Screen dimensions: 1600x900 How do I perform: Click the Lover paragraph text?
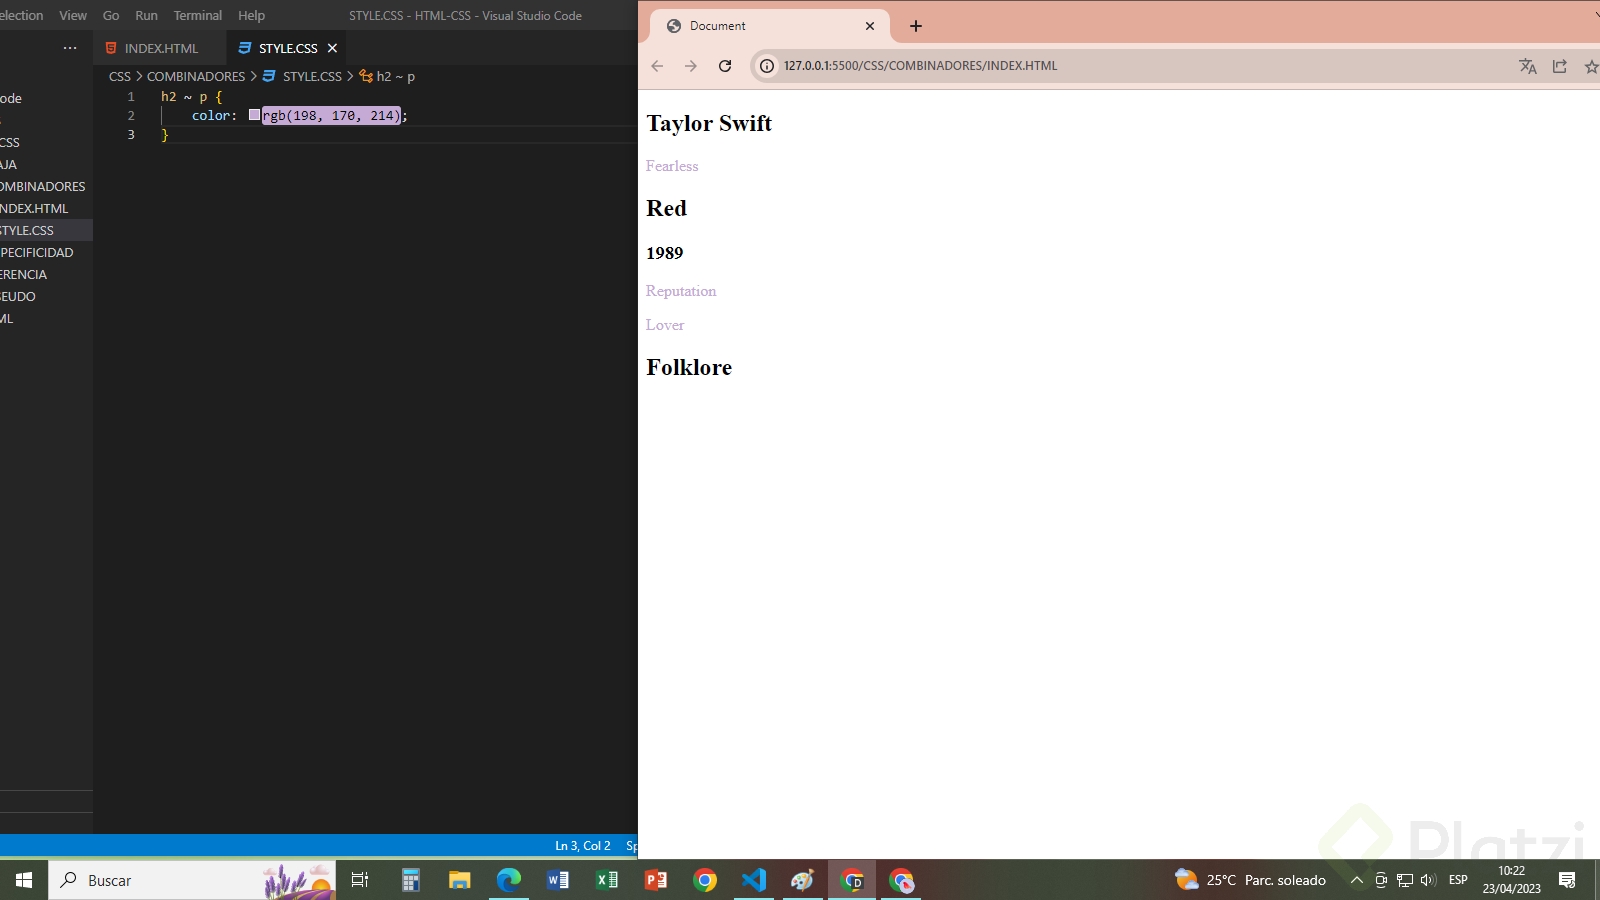coord(665,325)
